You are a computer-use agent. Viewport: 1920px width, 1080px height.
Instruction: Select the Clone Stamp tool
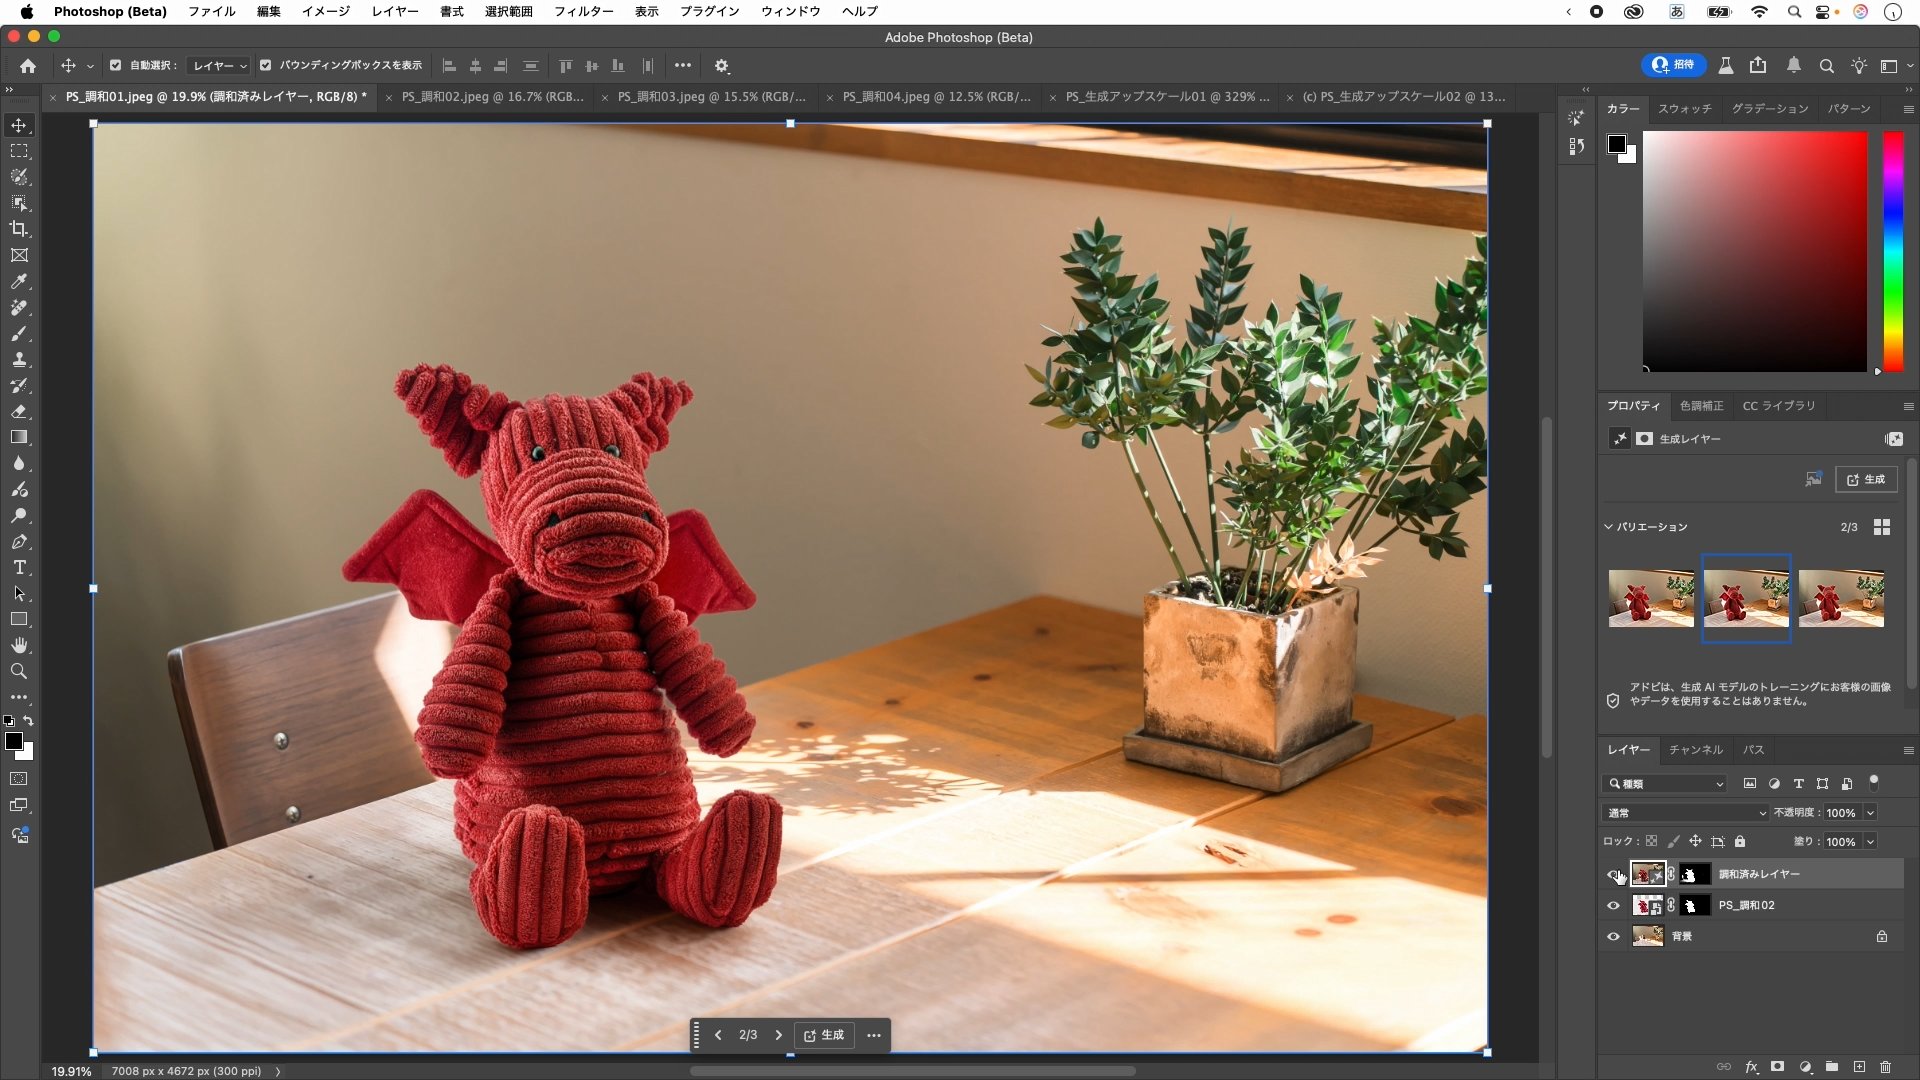click(x=19, y=360)
